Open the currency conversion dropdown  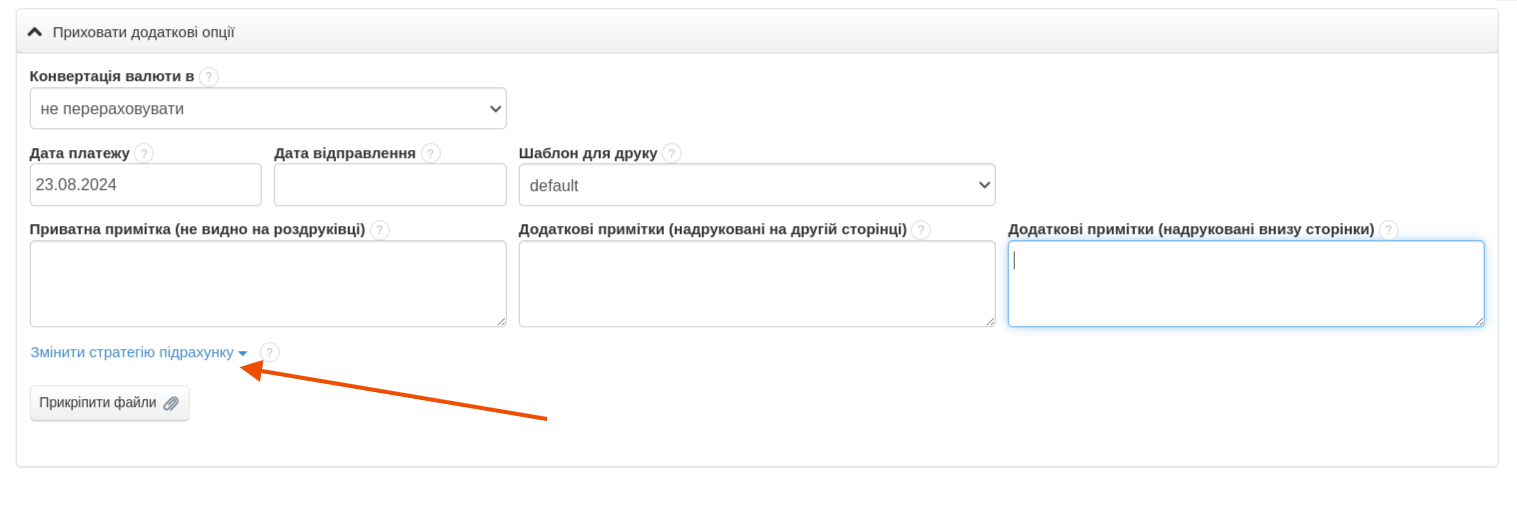(268, 108)
